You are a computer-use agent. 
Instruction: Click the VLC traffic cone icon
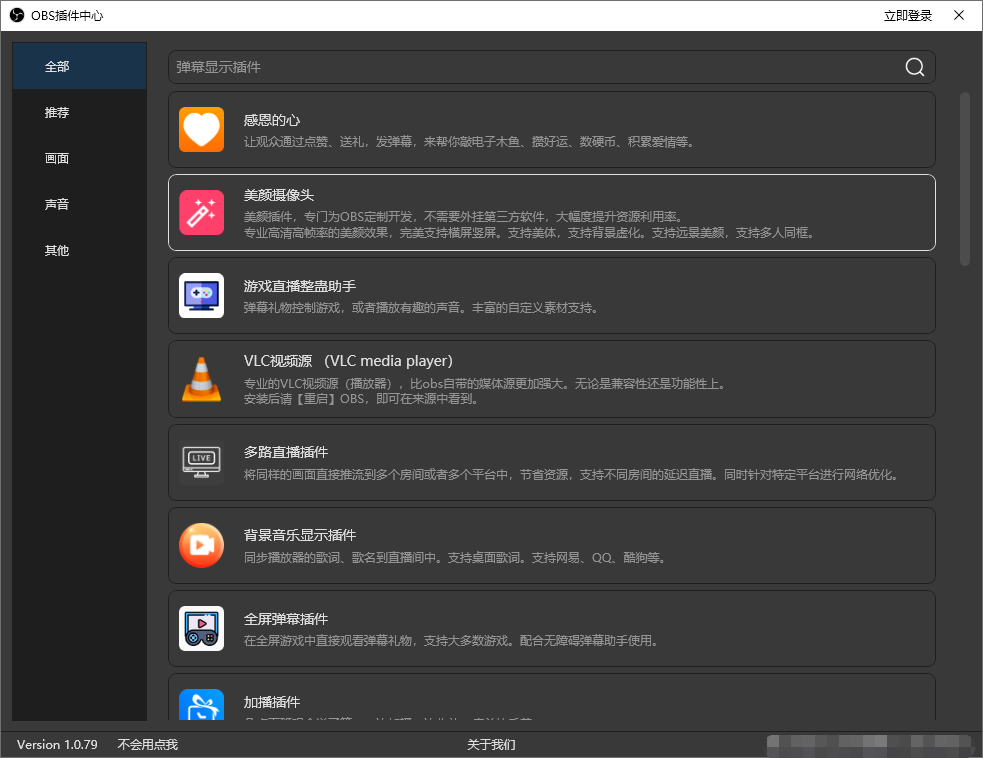pos(201,379)
